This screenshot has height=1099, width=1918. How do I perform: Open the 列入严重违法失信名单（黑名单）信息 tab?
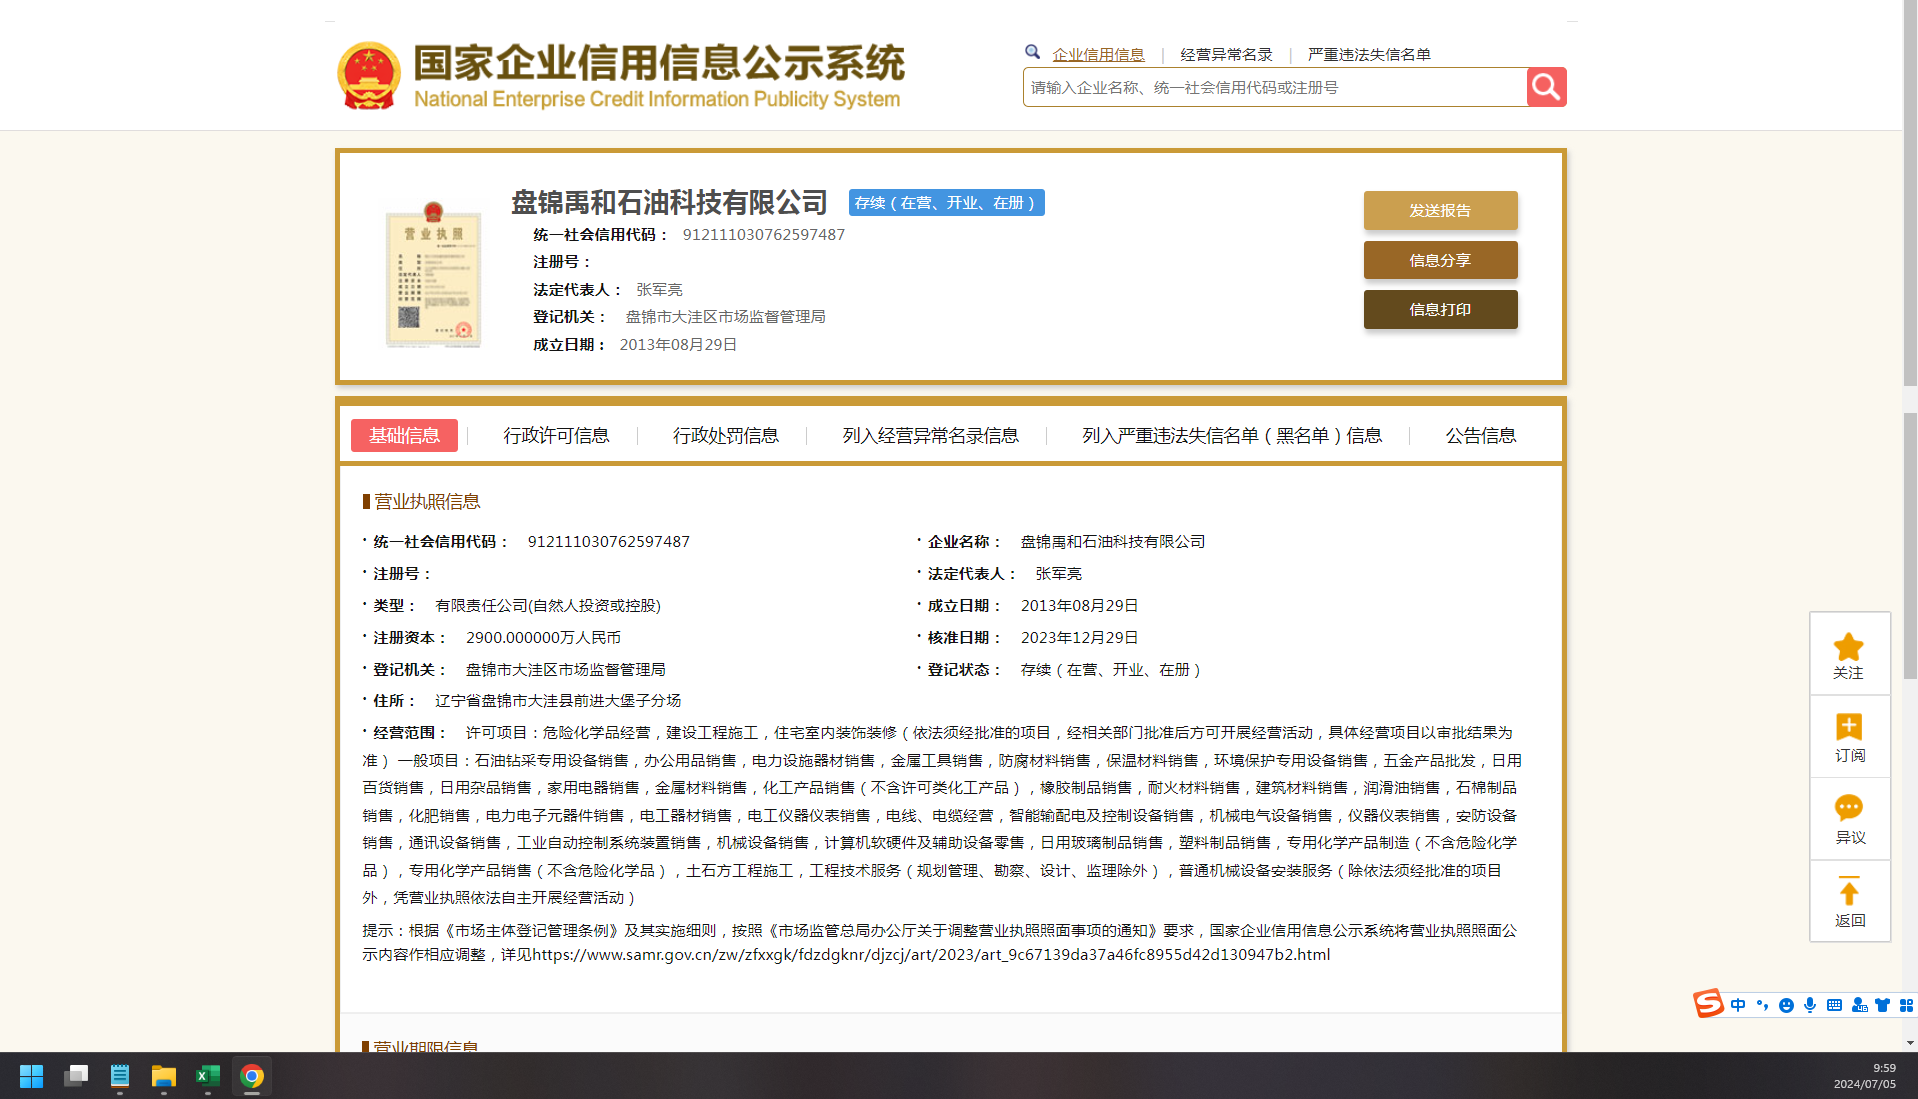pyautogui.click(x=1232, y=435)
